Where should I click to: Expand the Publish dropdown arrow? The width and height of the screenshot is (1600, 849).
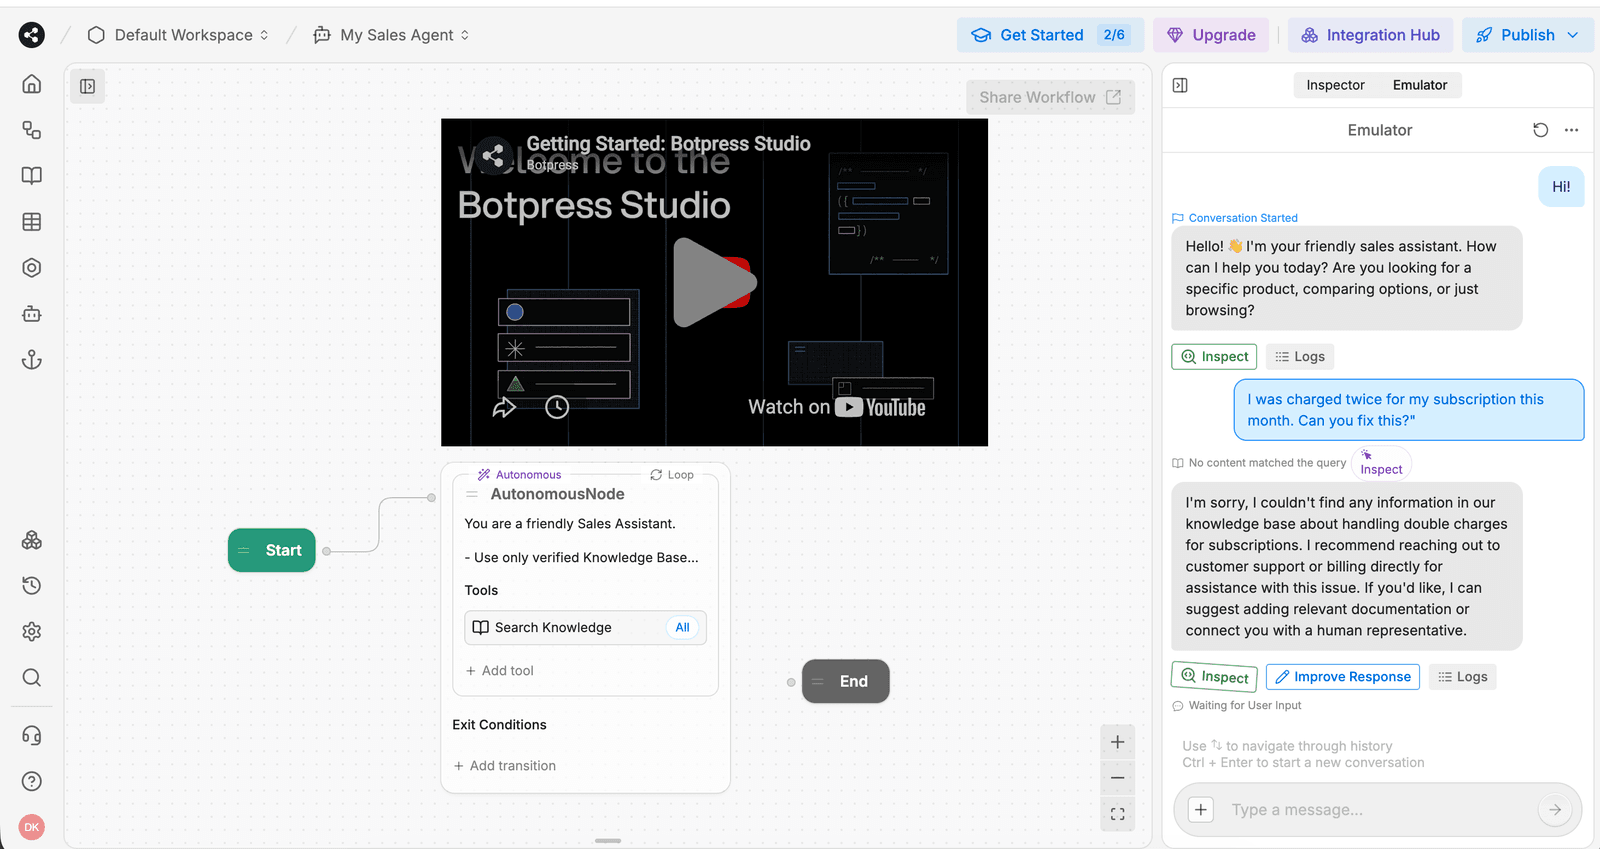(1573, 35)
